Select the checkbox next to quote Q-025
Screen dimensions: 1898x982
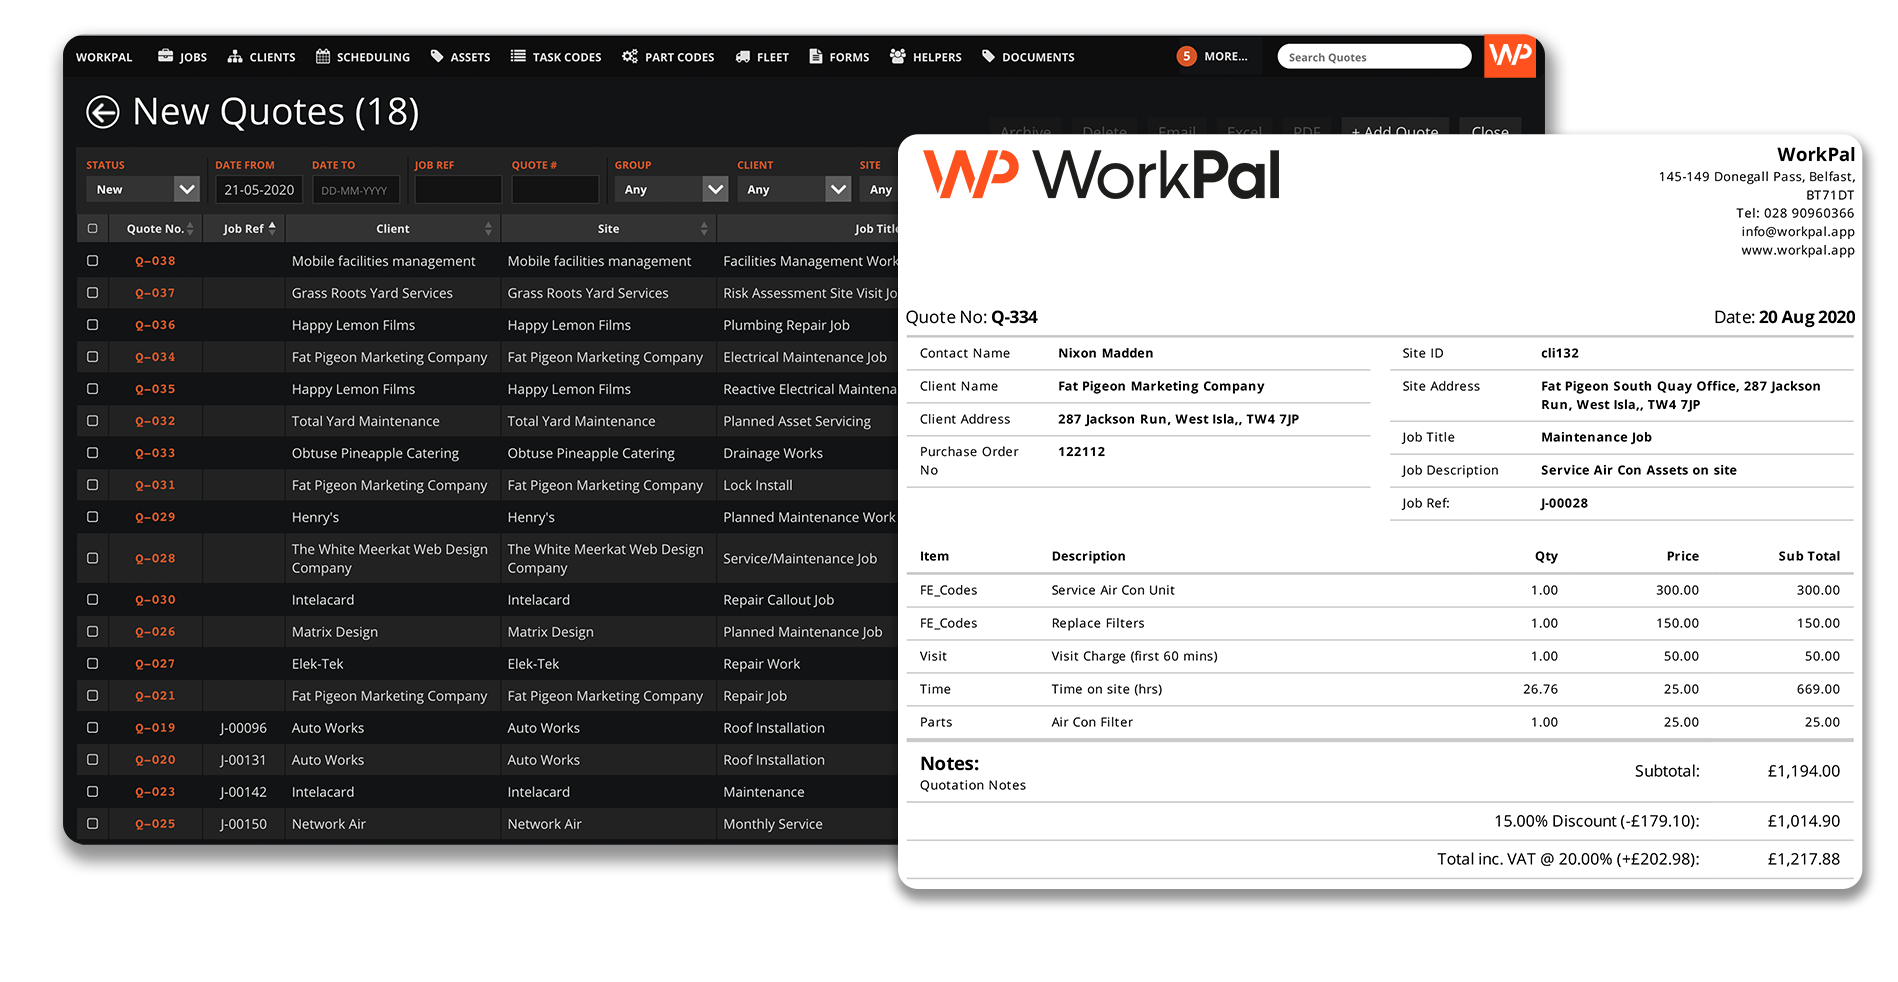click(92, 823)
